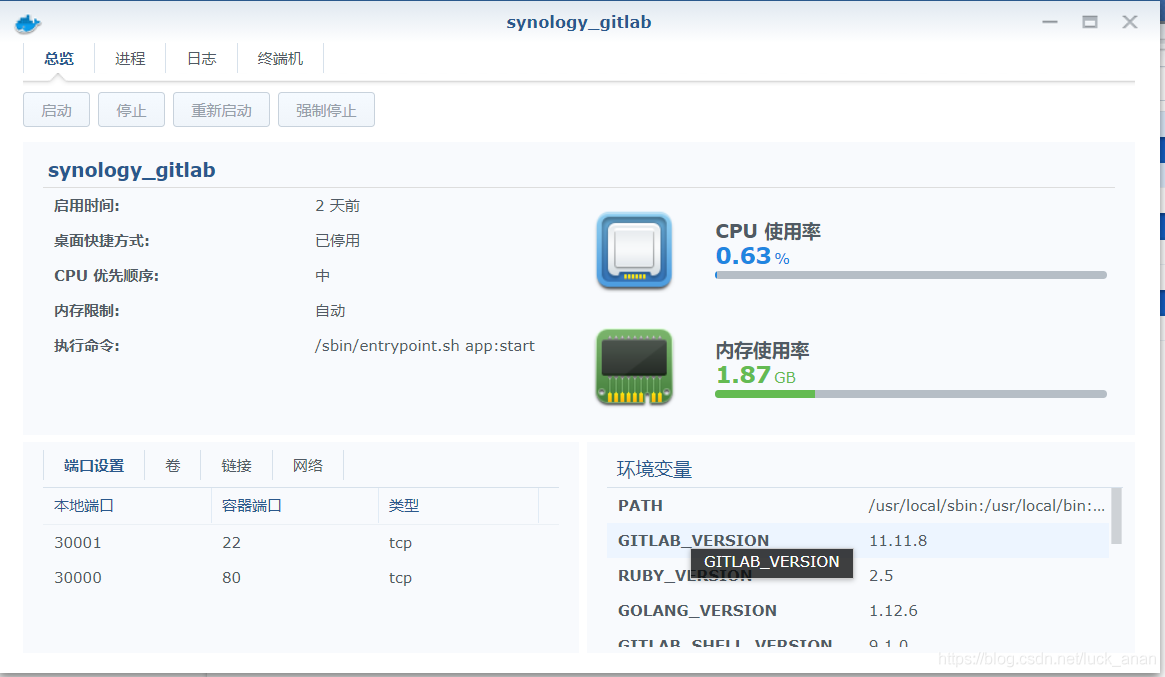Click container port 80 cell
The height and width of the screenshot is (677, 1165).
[231, 577]
